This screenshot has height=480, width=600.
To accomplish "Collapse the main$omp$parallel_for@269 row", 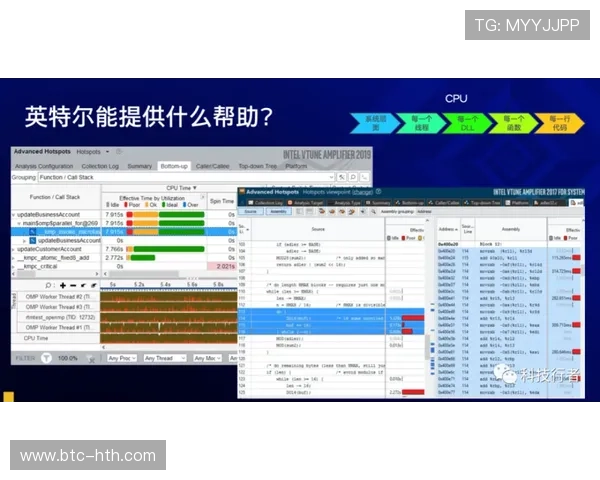I will (x=19, y=223).
